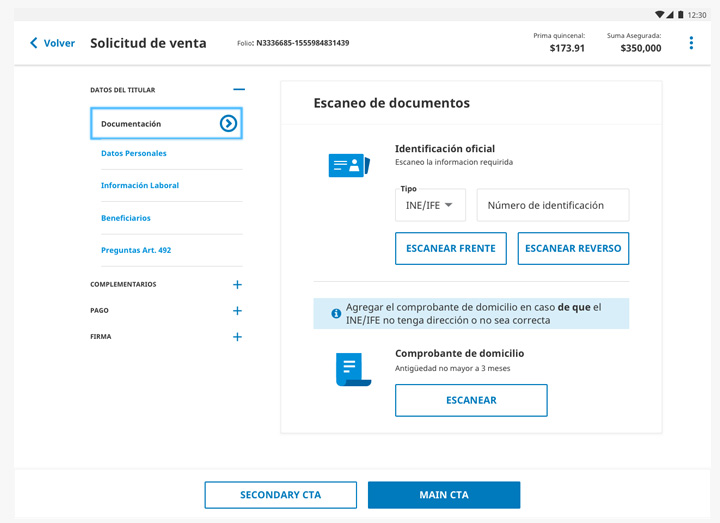Open the Tipo INE/IFE dropdown
Viewport: 720px width, 523px height.
click(x=430, y=205)
